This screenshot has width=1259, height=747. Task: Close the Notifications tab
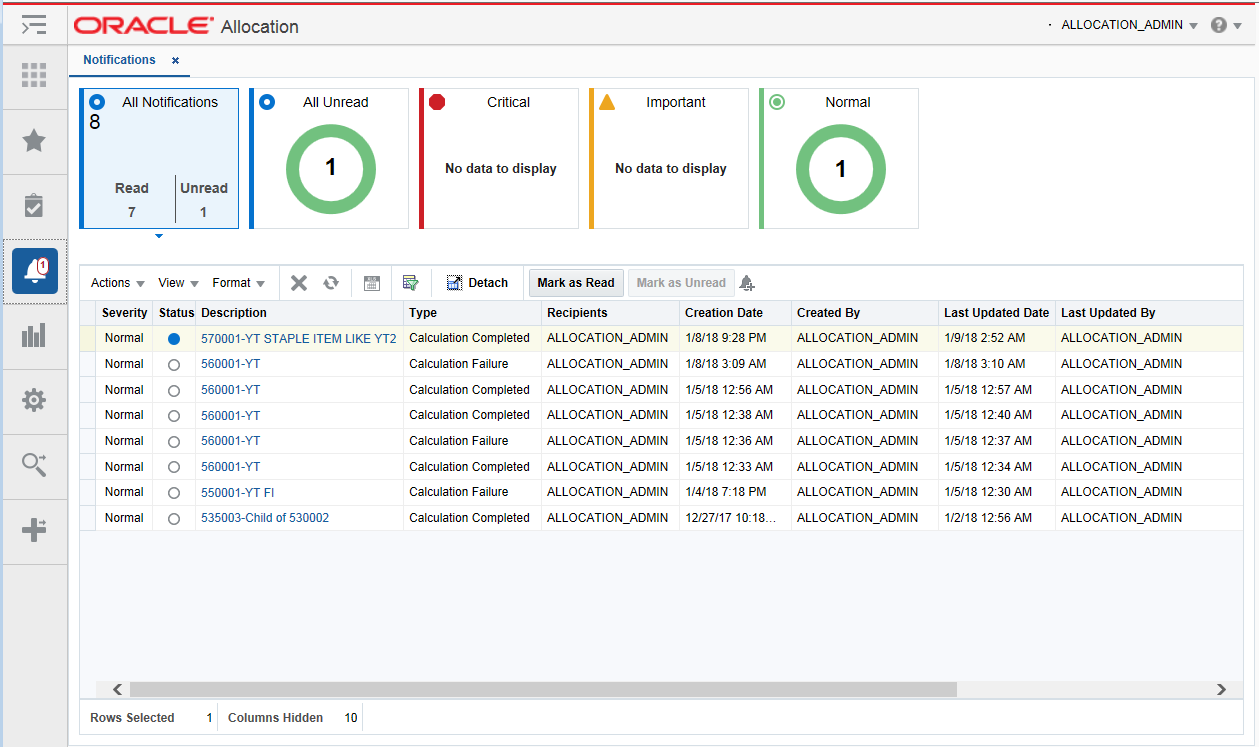tap(175, 61)
